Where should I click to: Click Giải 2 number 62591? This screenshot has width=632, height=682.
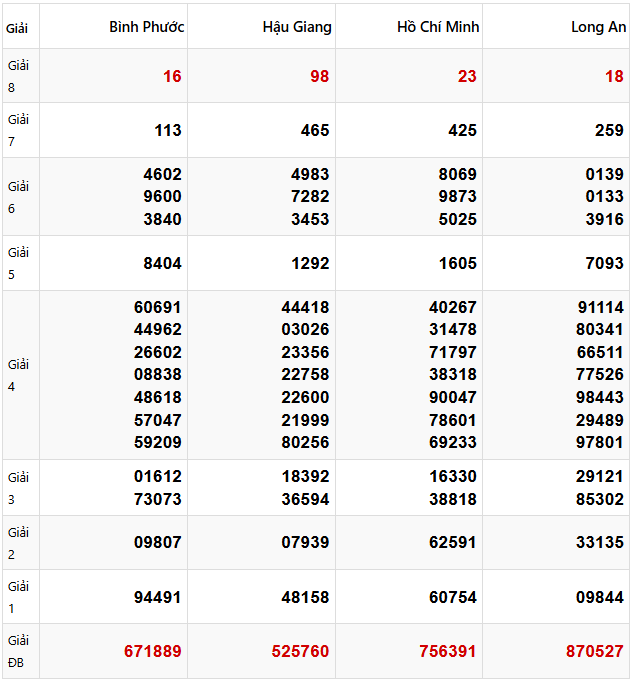(x=453, y=543)
